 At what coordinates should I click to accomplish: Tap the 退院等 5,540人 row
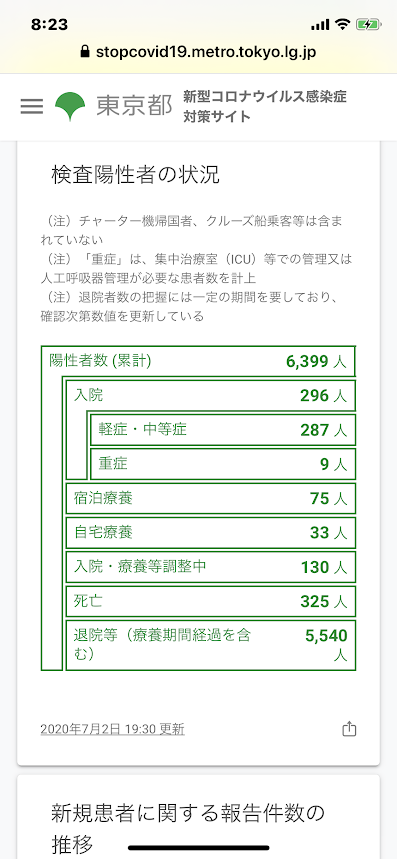tap(211, 645)
